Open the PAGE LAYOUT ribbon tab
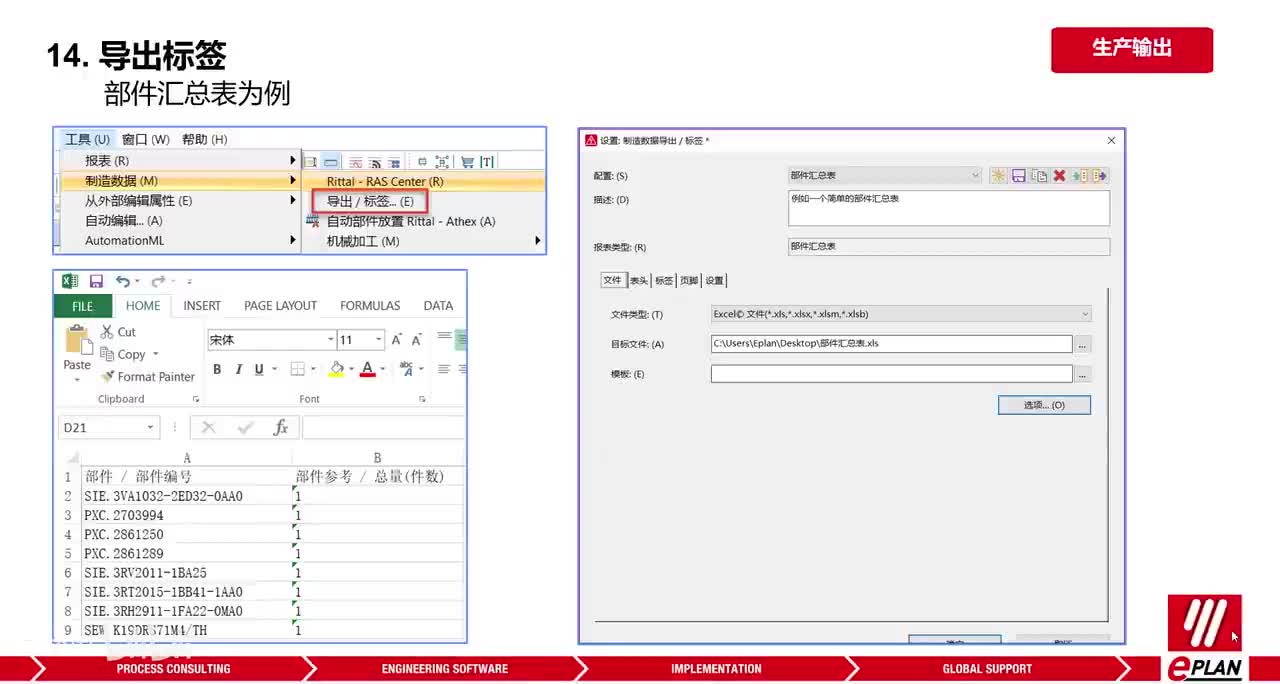Image resolution: width=1280 pixels, height=684 pixels. tap(280, 306)
